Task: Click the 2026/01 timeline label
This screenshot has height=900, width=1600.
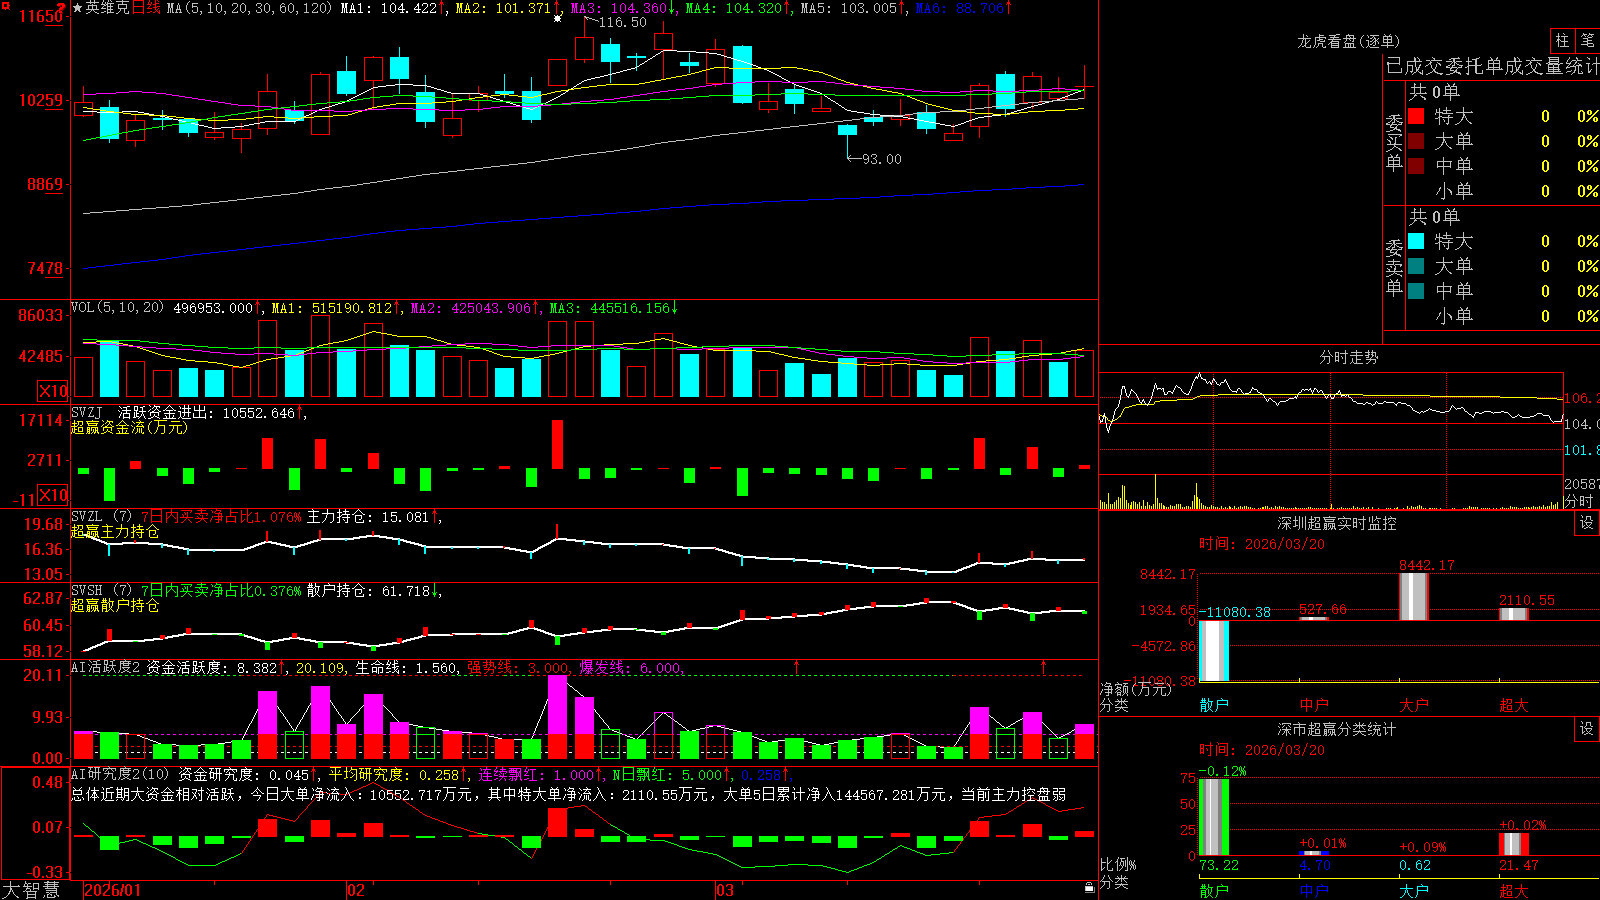Action: [x=113, y=890]
